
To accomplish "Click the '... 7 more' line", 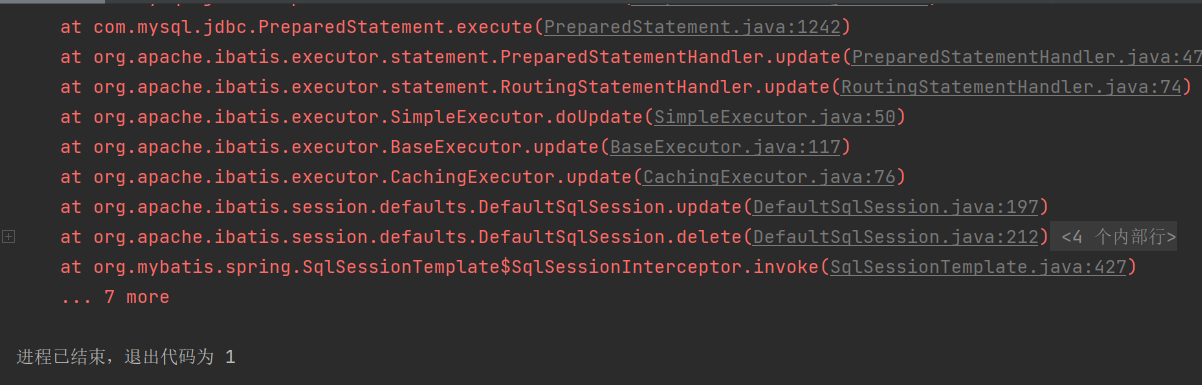I will [x=115, y=297].
